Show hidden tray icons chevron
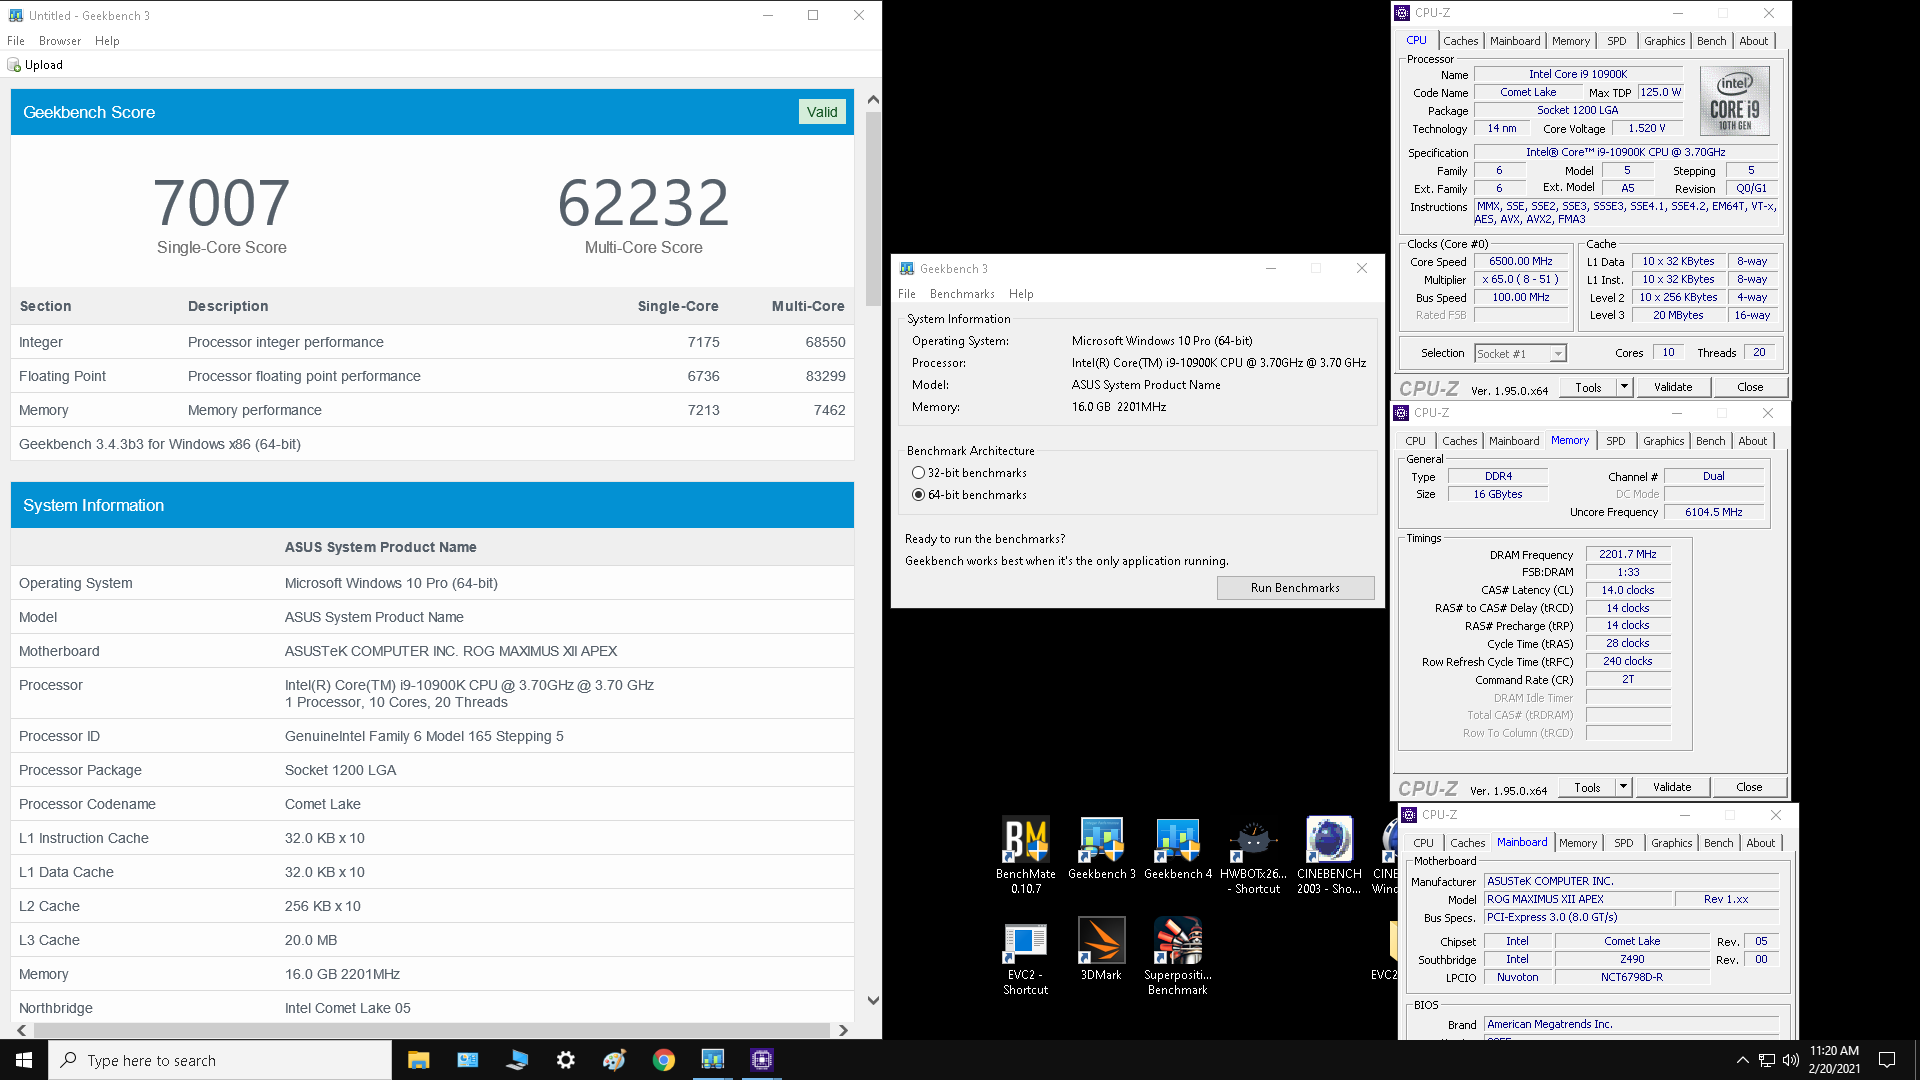 pyautogui.click(x=1743, y=1060)
